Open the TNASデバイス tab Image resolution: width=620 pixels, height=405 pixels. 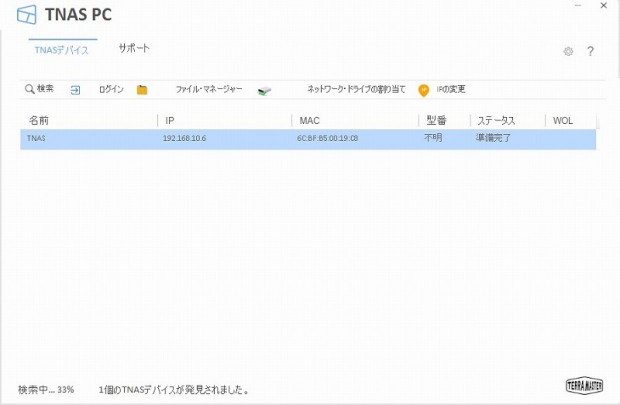click(x=62, y=50)
